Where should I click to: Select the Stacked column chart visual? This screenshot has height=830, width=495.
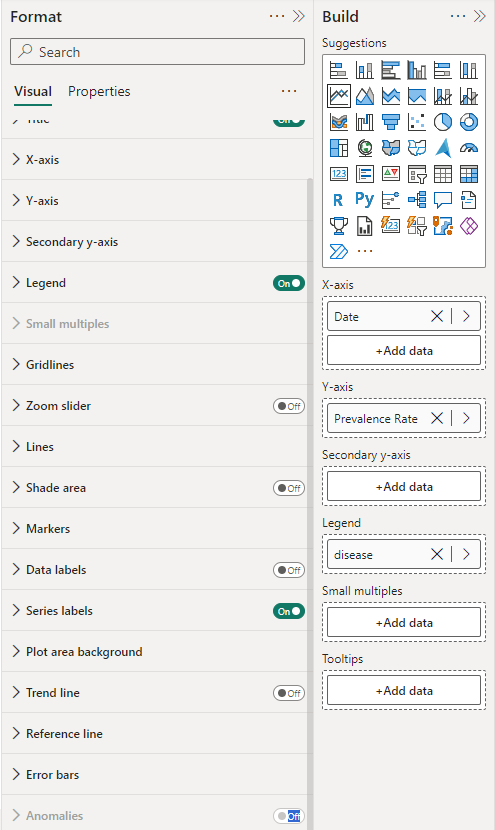coord(364,70)
